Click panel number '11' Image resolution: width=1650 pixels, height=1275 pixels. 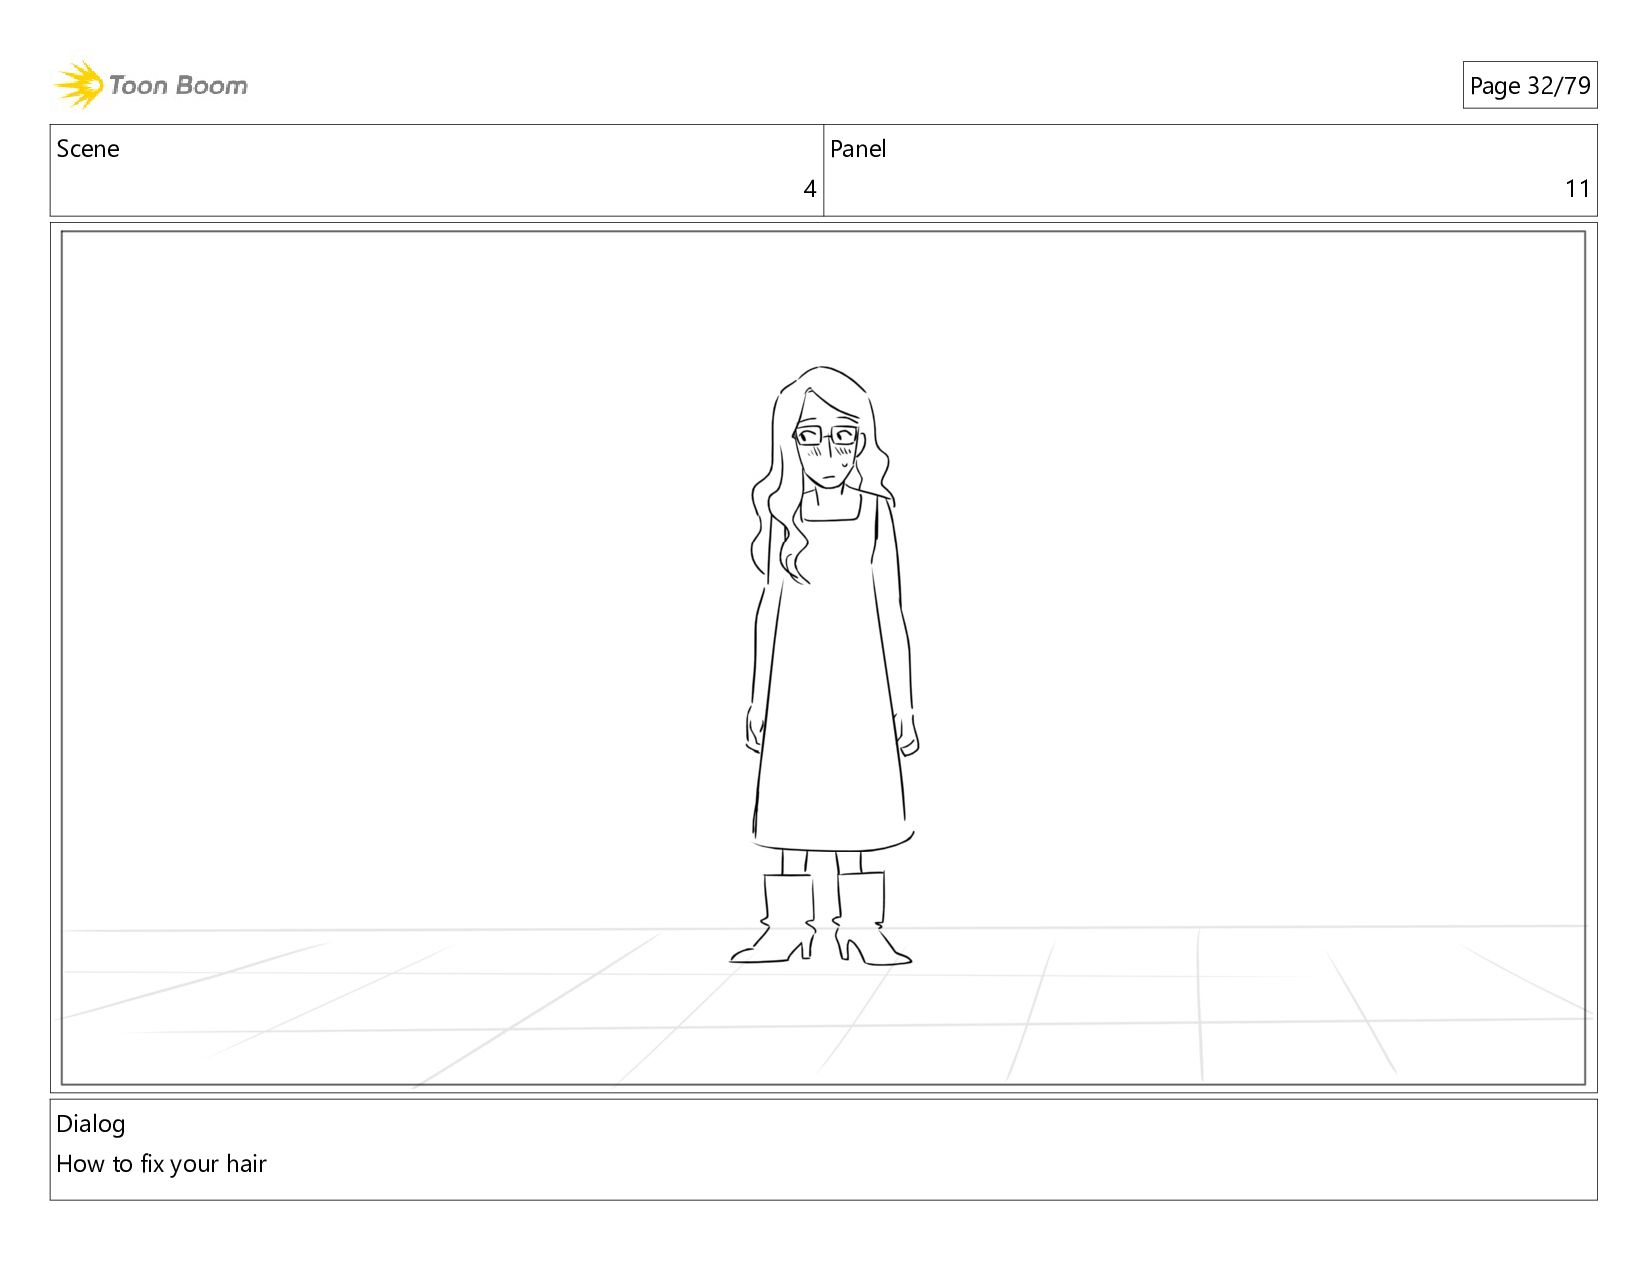pyautogui.click(x=1577, y=189)
